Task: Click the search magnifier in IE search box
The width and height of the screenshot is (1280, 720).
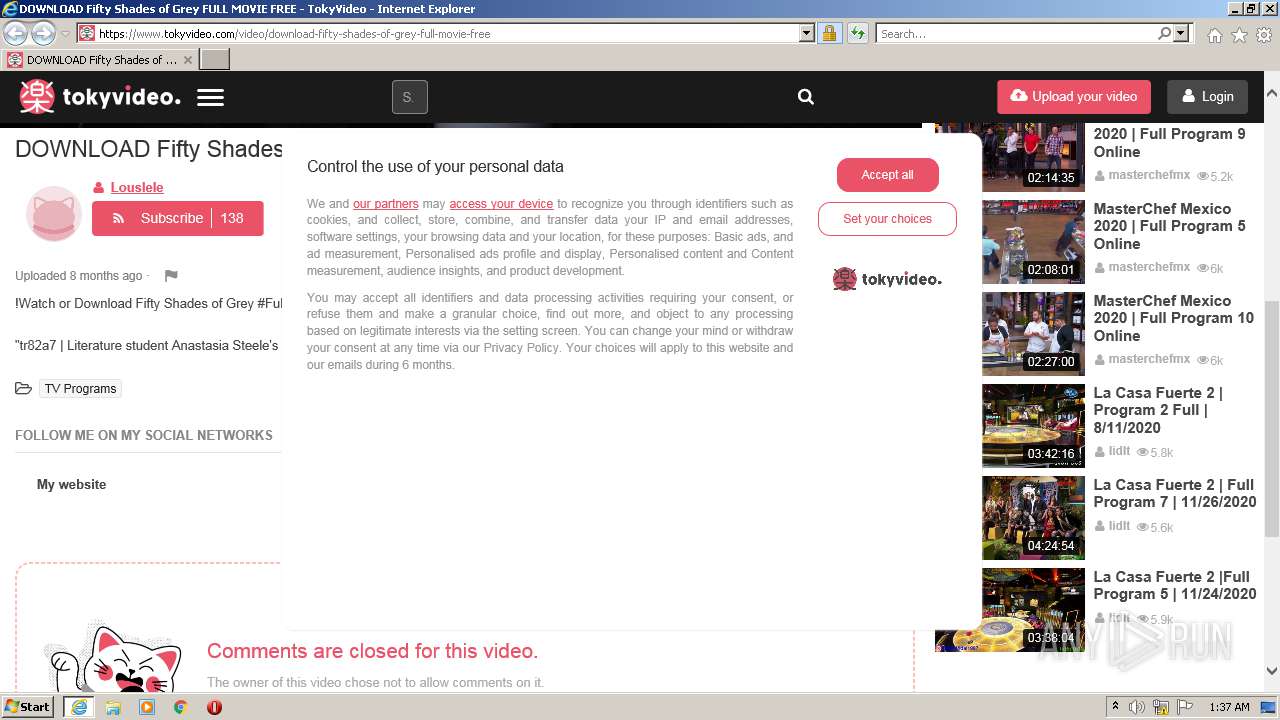Action: (x=1164, y=33)
